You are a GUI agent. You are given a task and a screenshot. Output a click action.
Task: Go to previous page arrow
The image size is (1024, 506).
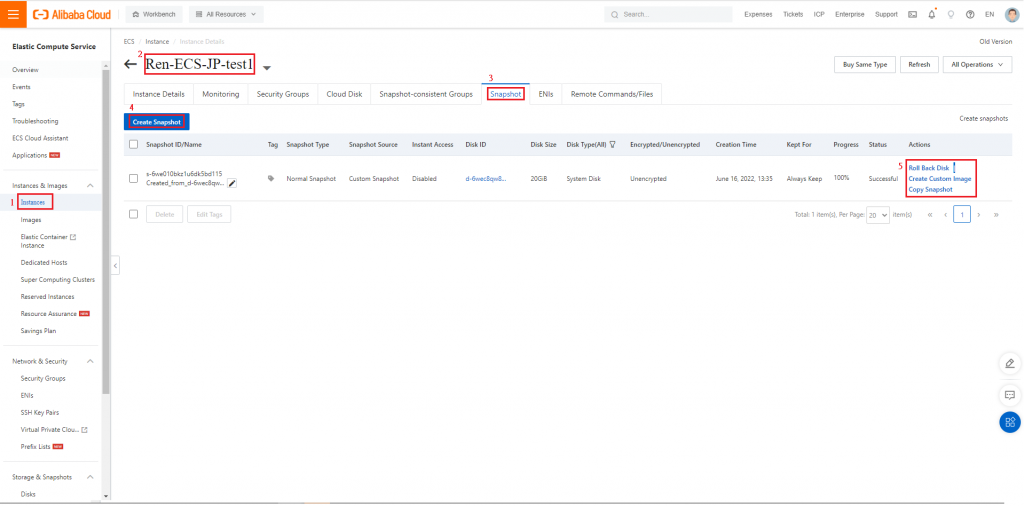[x=945, y=214]
